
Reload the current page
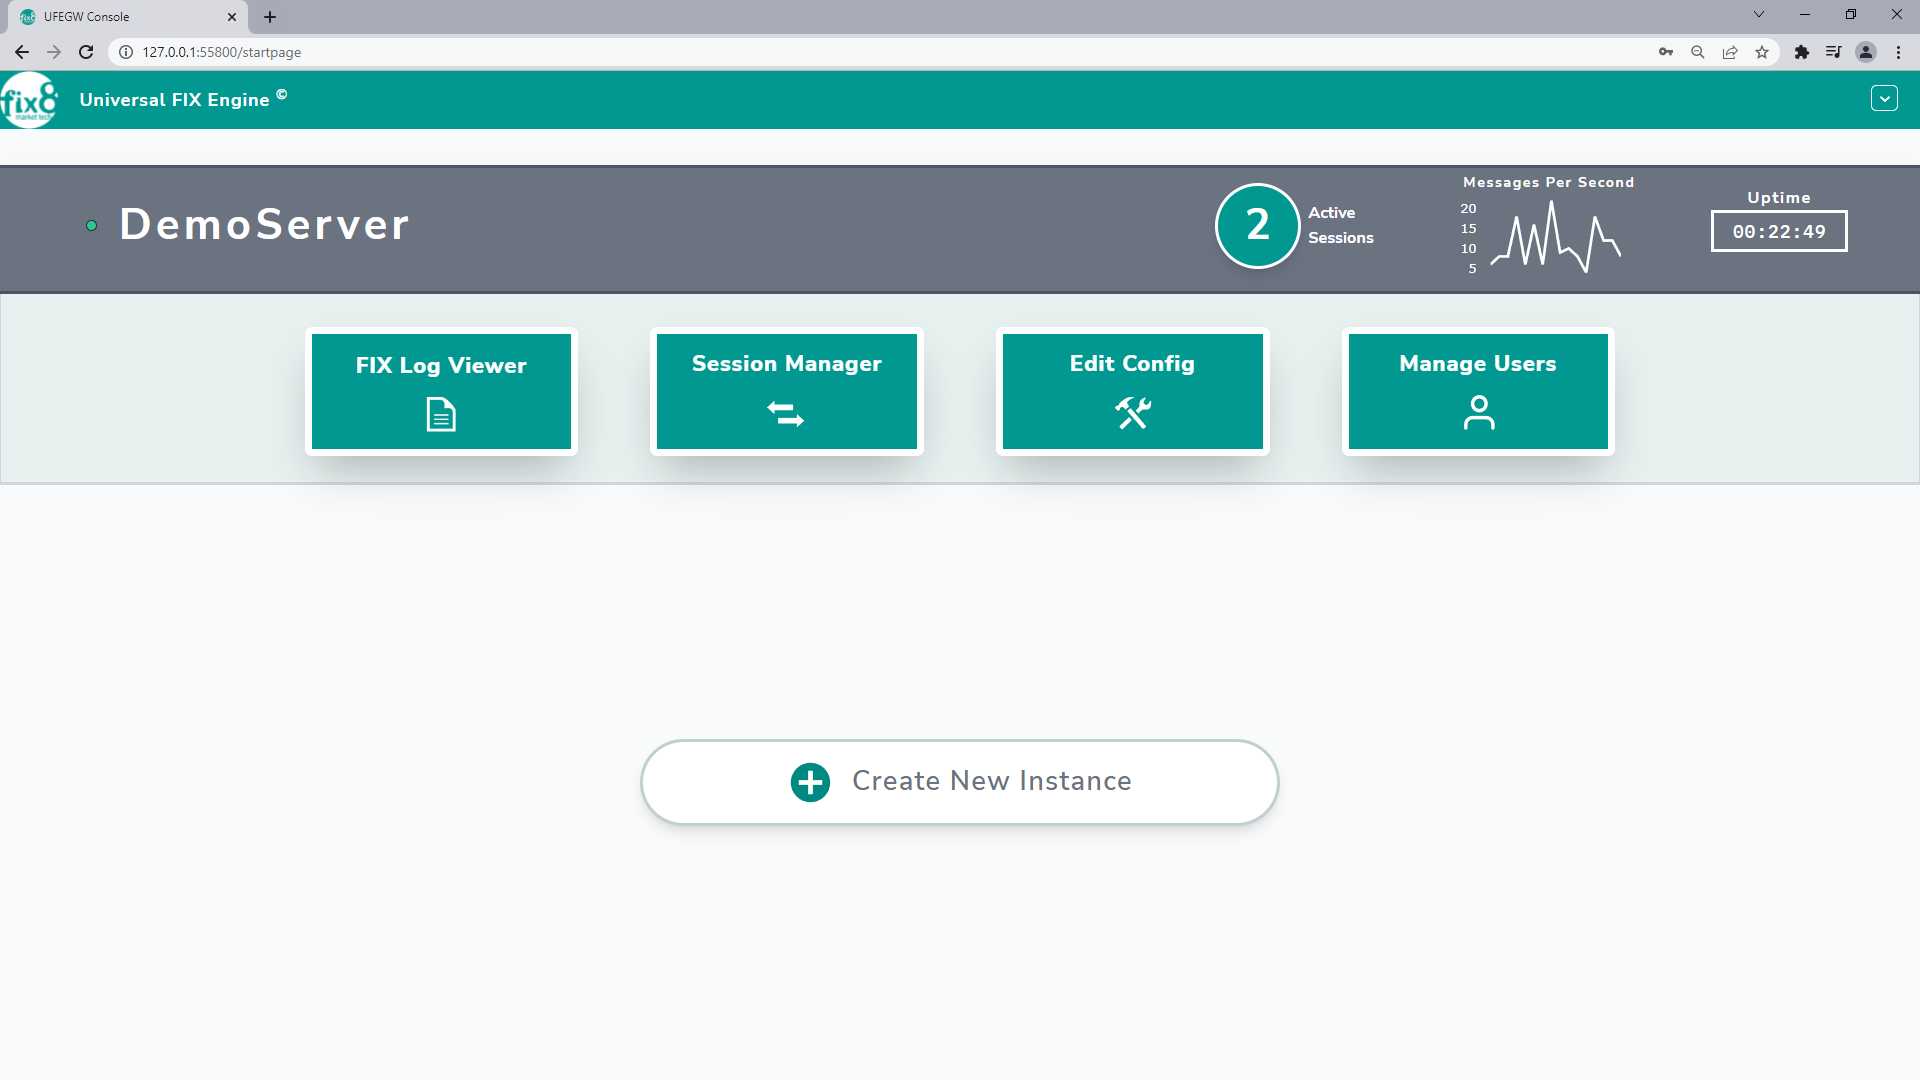tap(86, 52)
